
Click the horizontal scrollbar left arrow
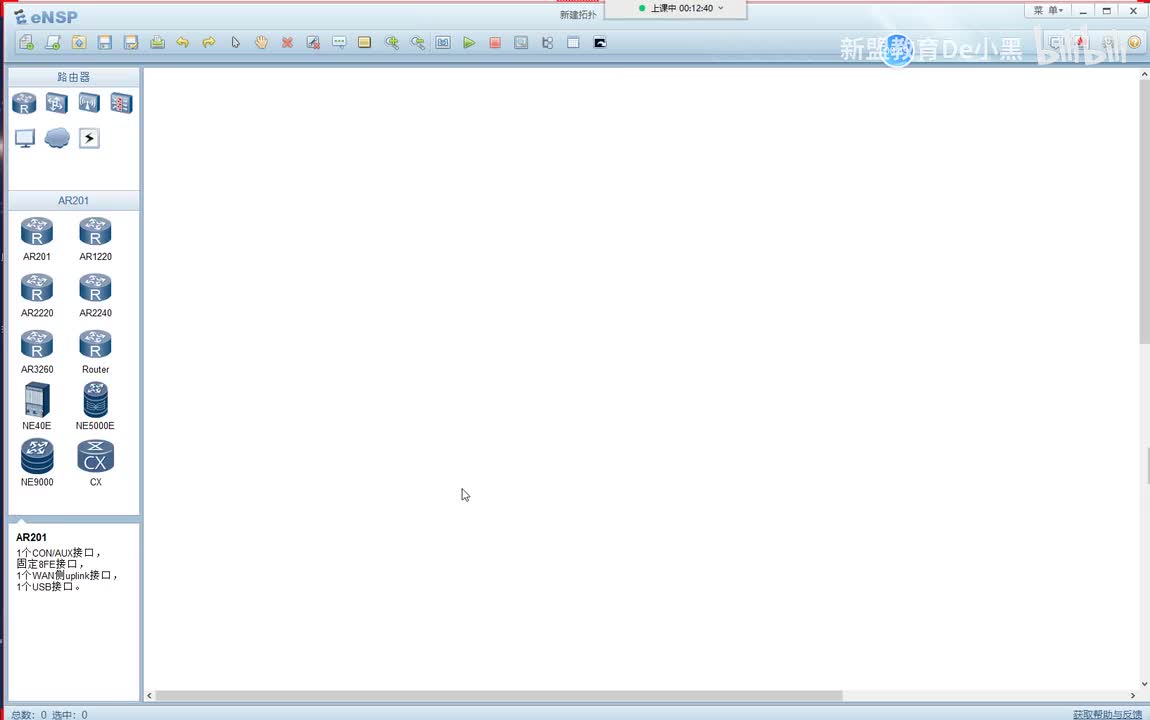coord(150,695)
